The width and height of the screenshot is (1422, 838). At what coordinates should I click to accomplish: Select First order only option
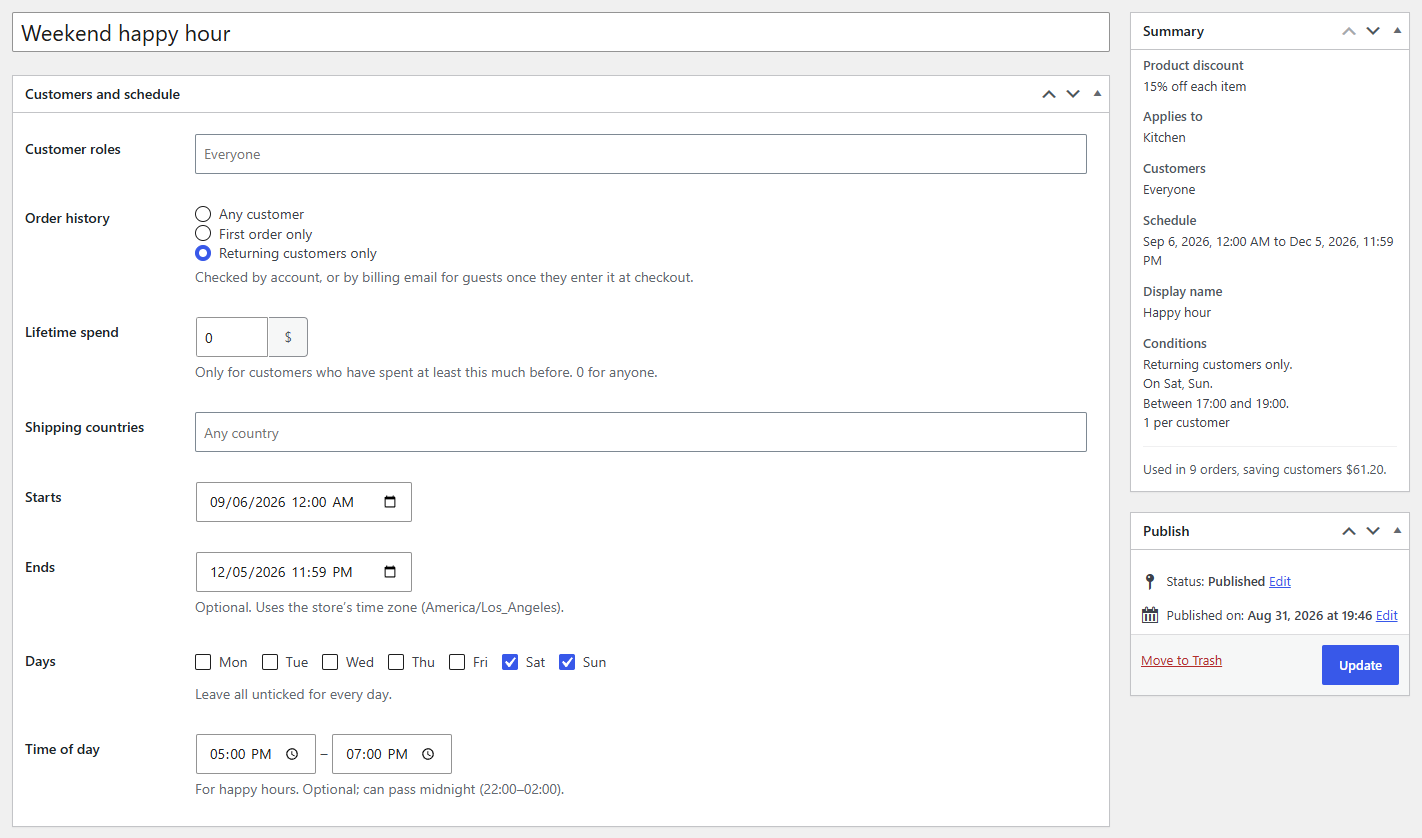click(203, 234)
